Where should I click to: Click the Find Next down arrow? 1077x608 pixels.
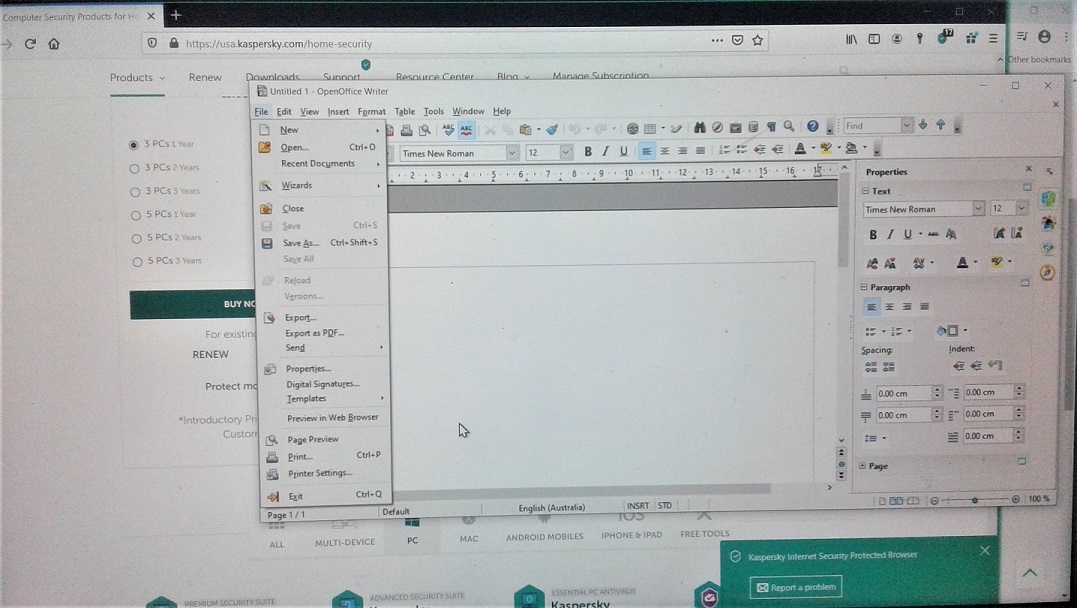click(x=922, y=124)
